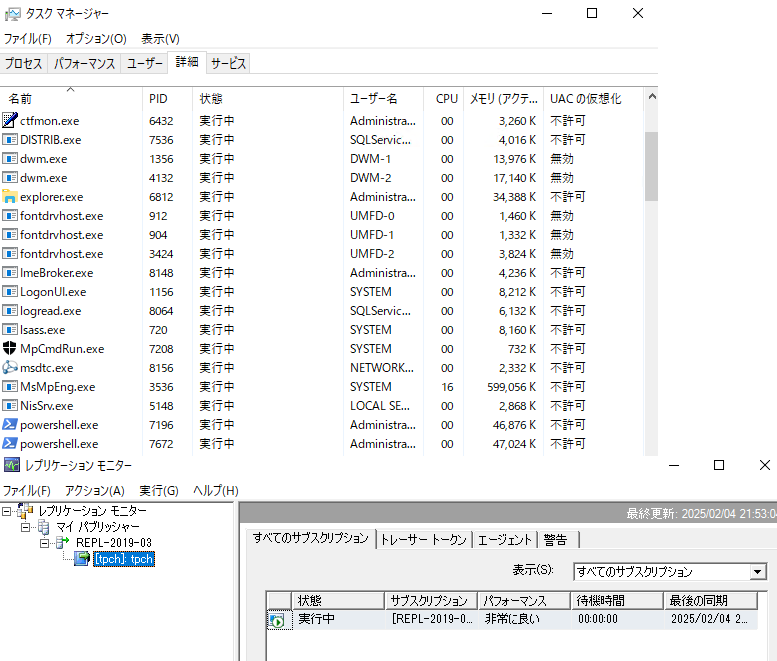The width and height of the screenshot is (777, 661).
Task: Click the explorer.exe folder icon
Action: (x=9, y=197)
